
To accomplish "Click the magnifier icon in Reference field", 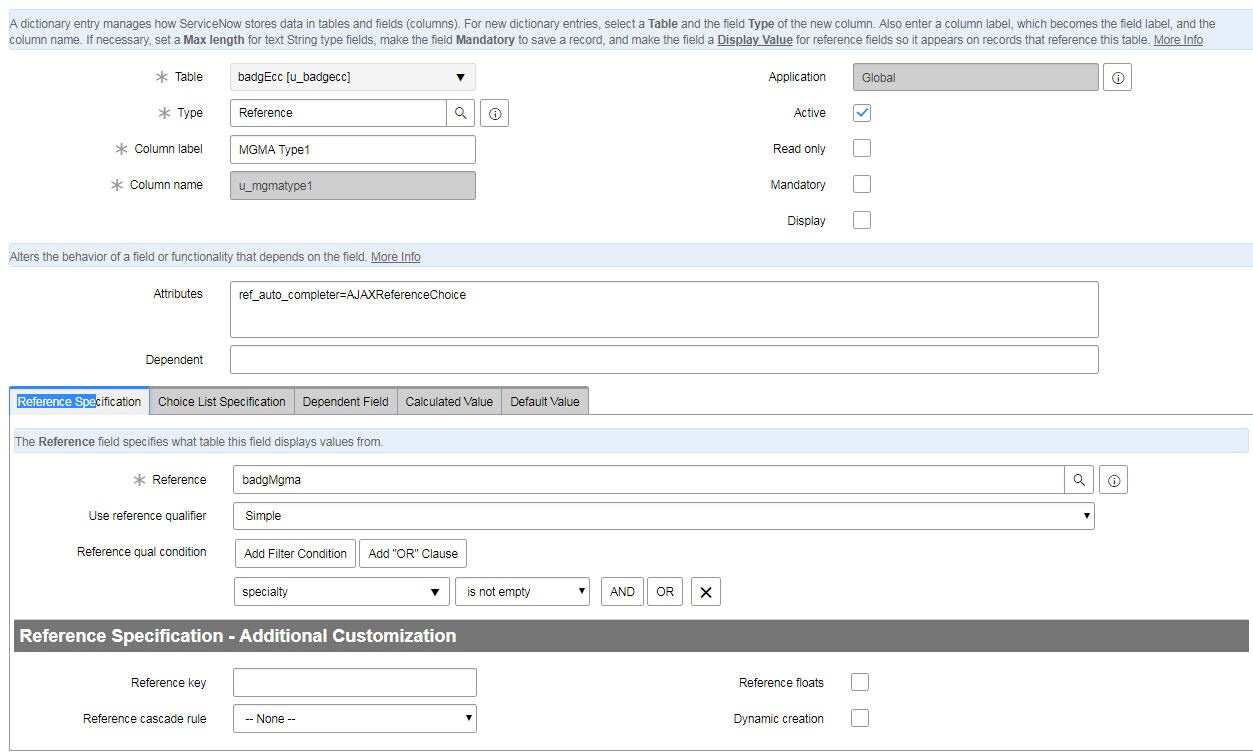I will click(1078, 480).
